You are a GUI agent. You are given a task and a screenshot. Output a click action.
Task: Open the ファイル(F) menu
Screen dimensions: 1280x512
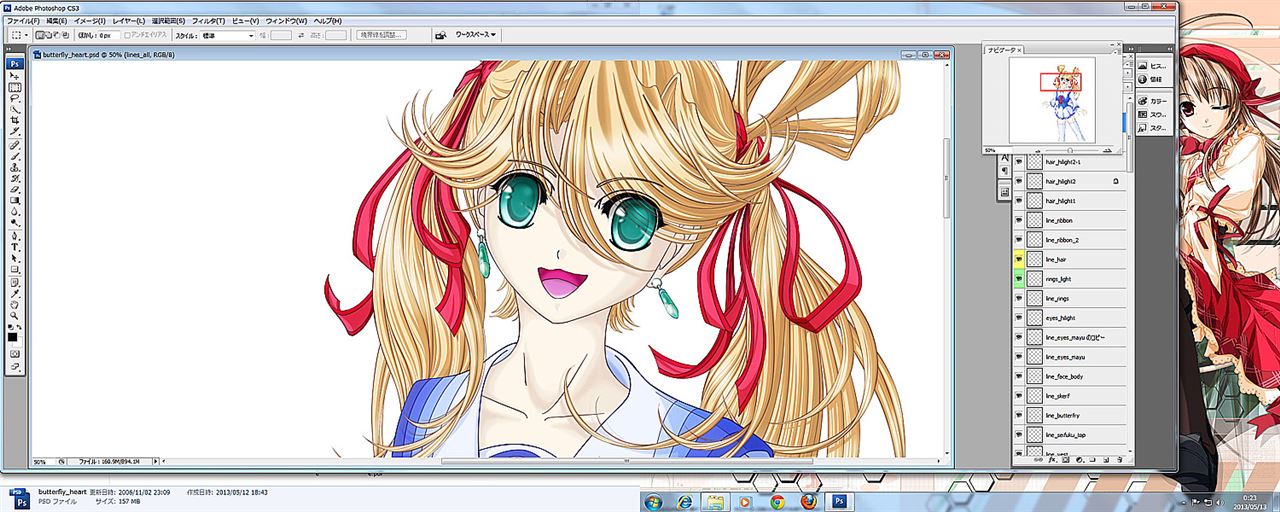coord(23,20)
